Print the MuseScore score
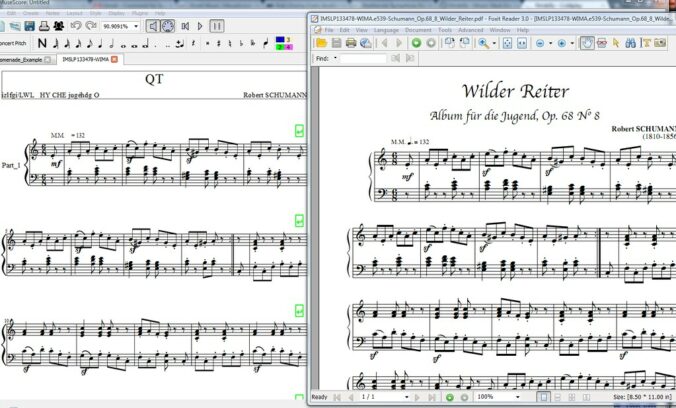The height and width of the screenshot is (408, 676). (44, 26)
